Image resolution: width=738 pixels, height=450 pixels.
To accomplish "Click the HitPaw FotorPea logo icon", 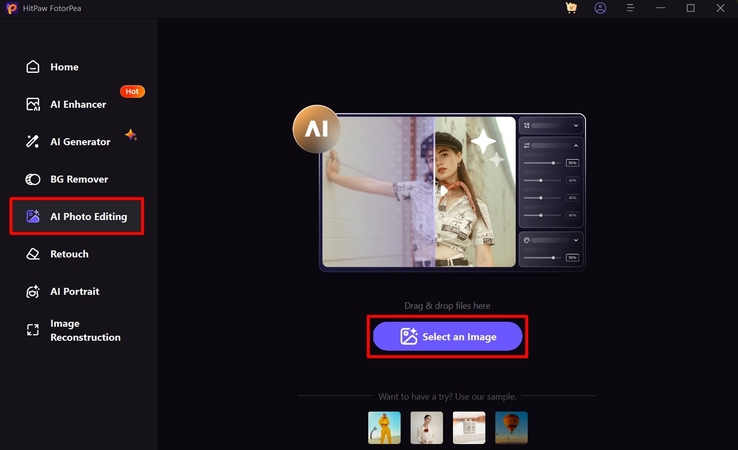I will (12, 8).
